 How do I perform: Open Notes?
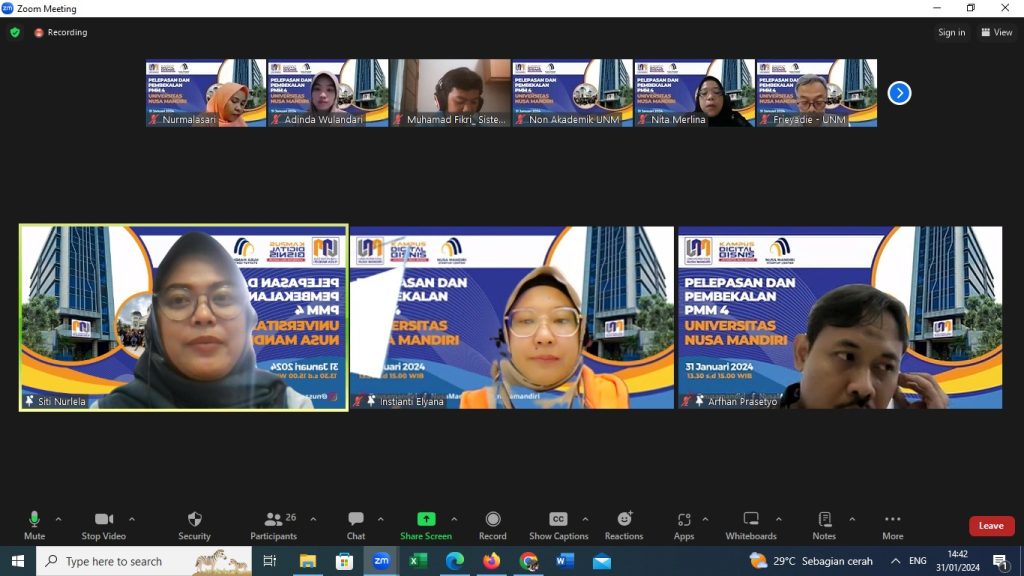point(824,526)
